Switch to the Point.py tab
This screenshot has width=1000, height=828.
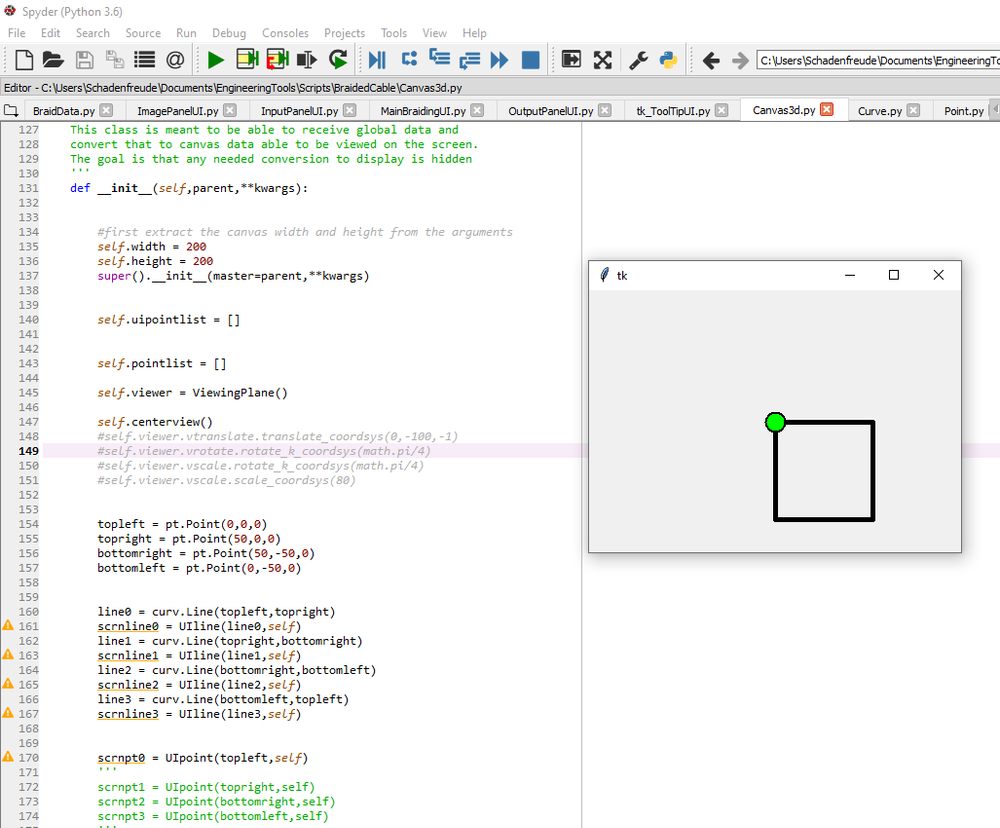pyautogui.click(x=964, y=111)
